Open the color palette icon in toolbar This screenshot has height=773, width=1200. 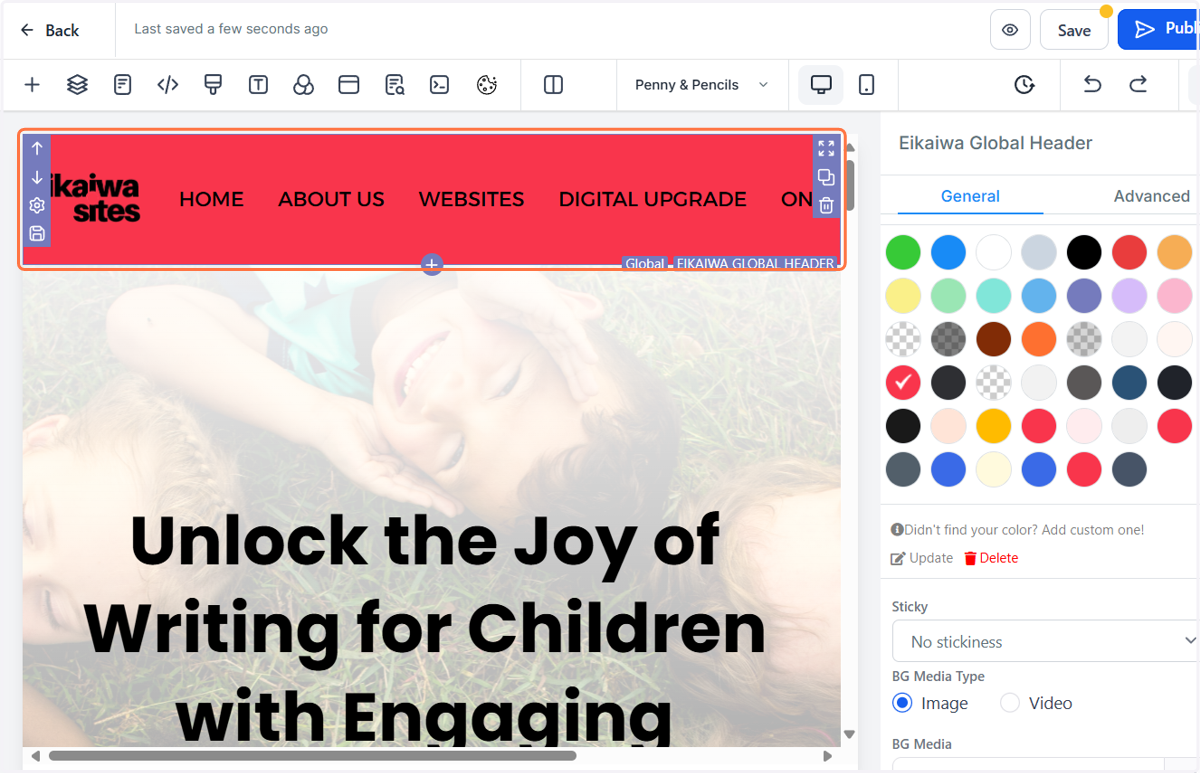point(487,85)
